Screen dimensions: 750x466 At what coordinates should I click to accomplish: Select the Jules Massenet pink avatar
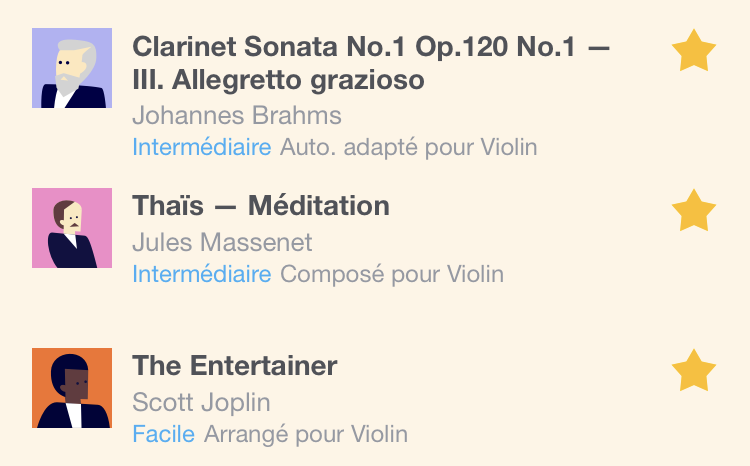pos(72,228)
